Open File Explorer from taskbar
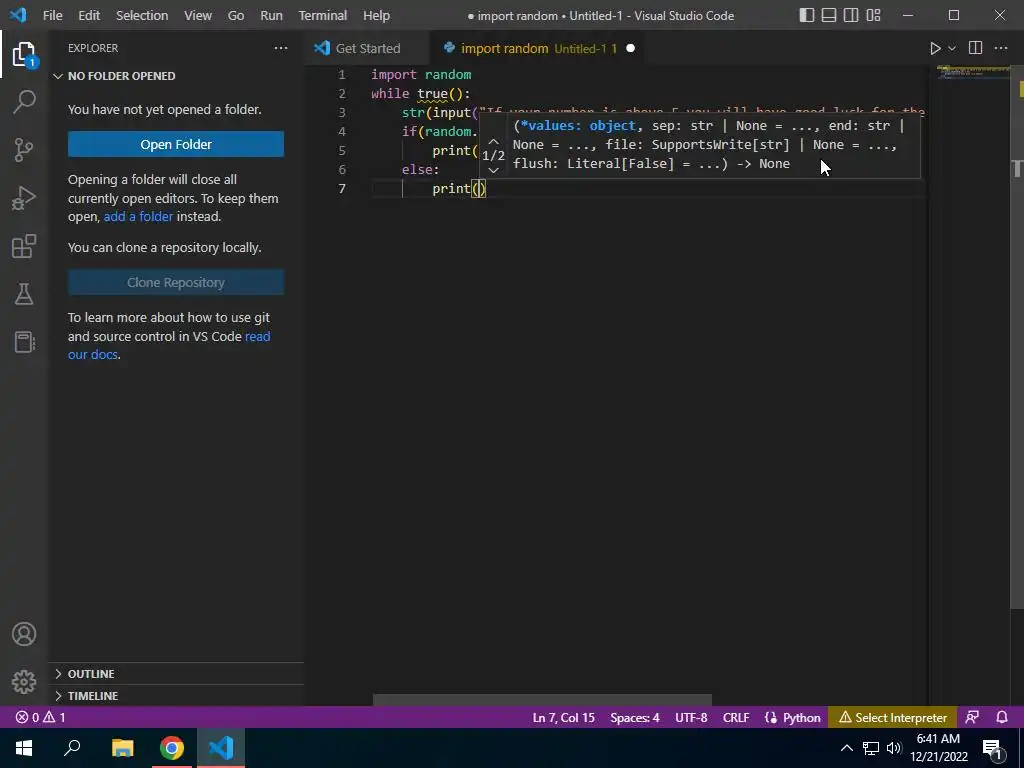This screenshot has height=768, width=1024. click(x=122, y=748)
